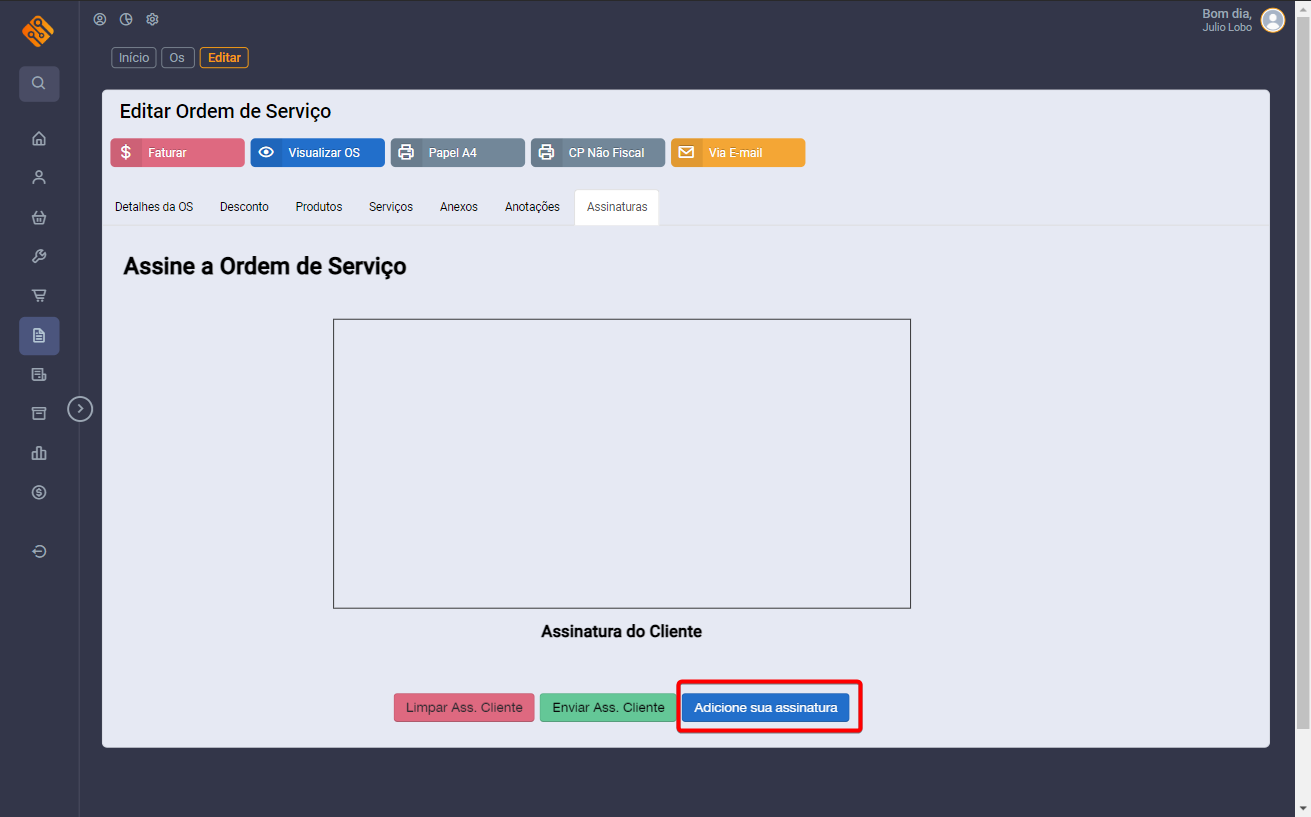Switch to Anotações tab
Image resolution: width=1311 pixels, height=817 pixels.
pyautogui.click(x=532, y=207)
